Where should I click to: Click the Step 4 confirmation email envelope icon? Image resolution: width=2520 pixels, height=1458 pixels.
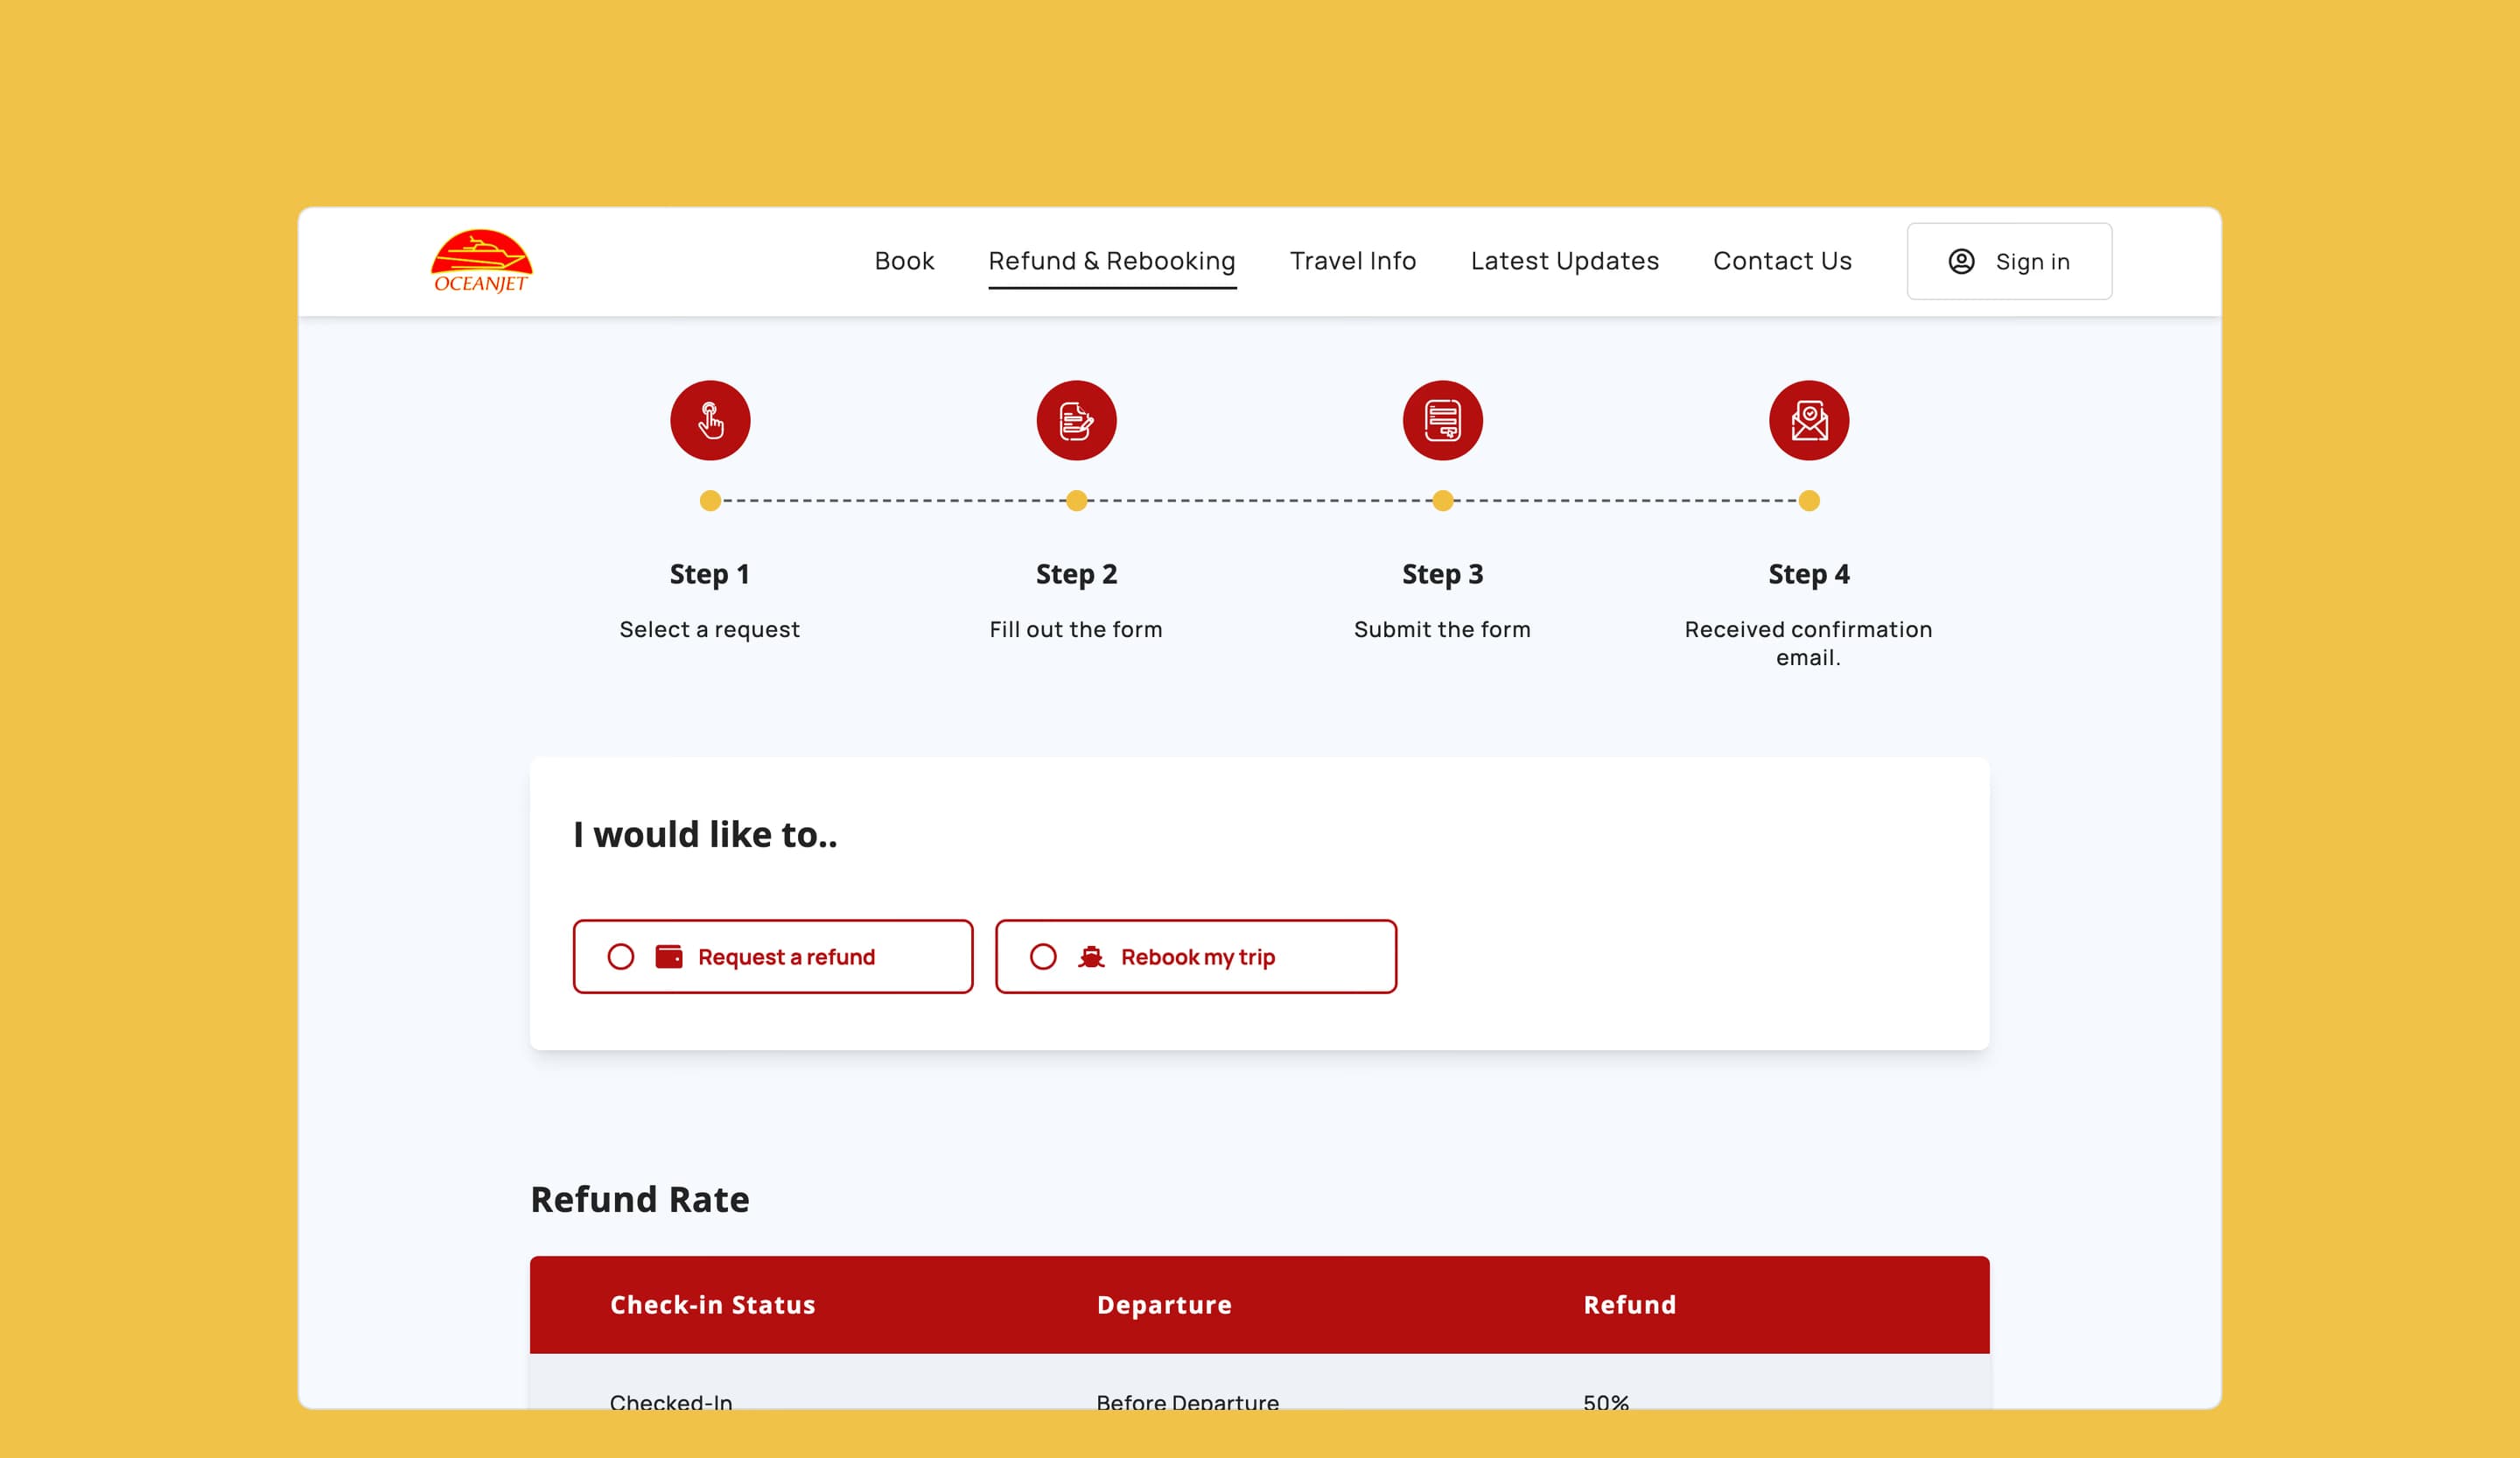[x=1809, y=420]
